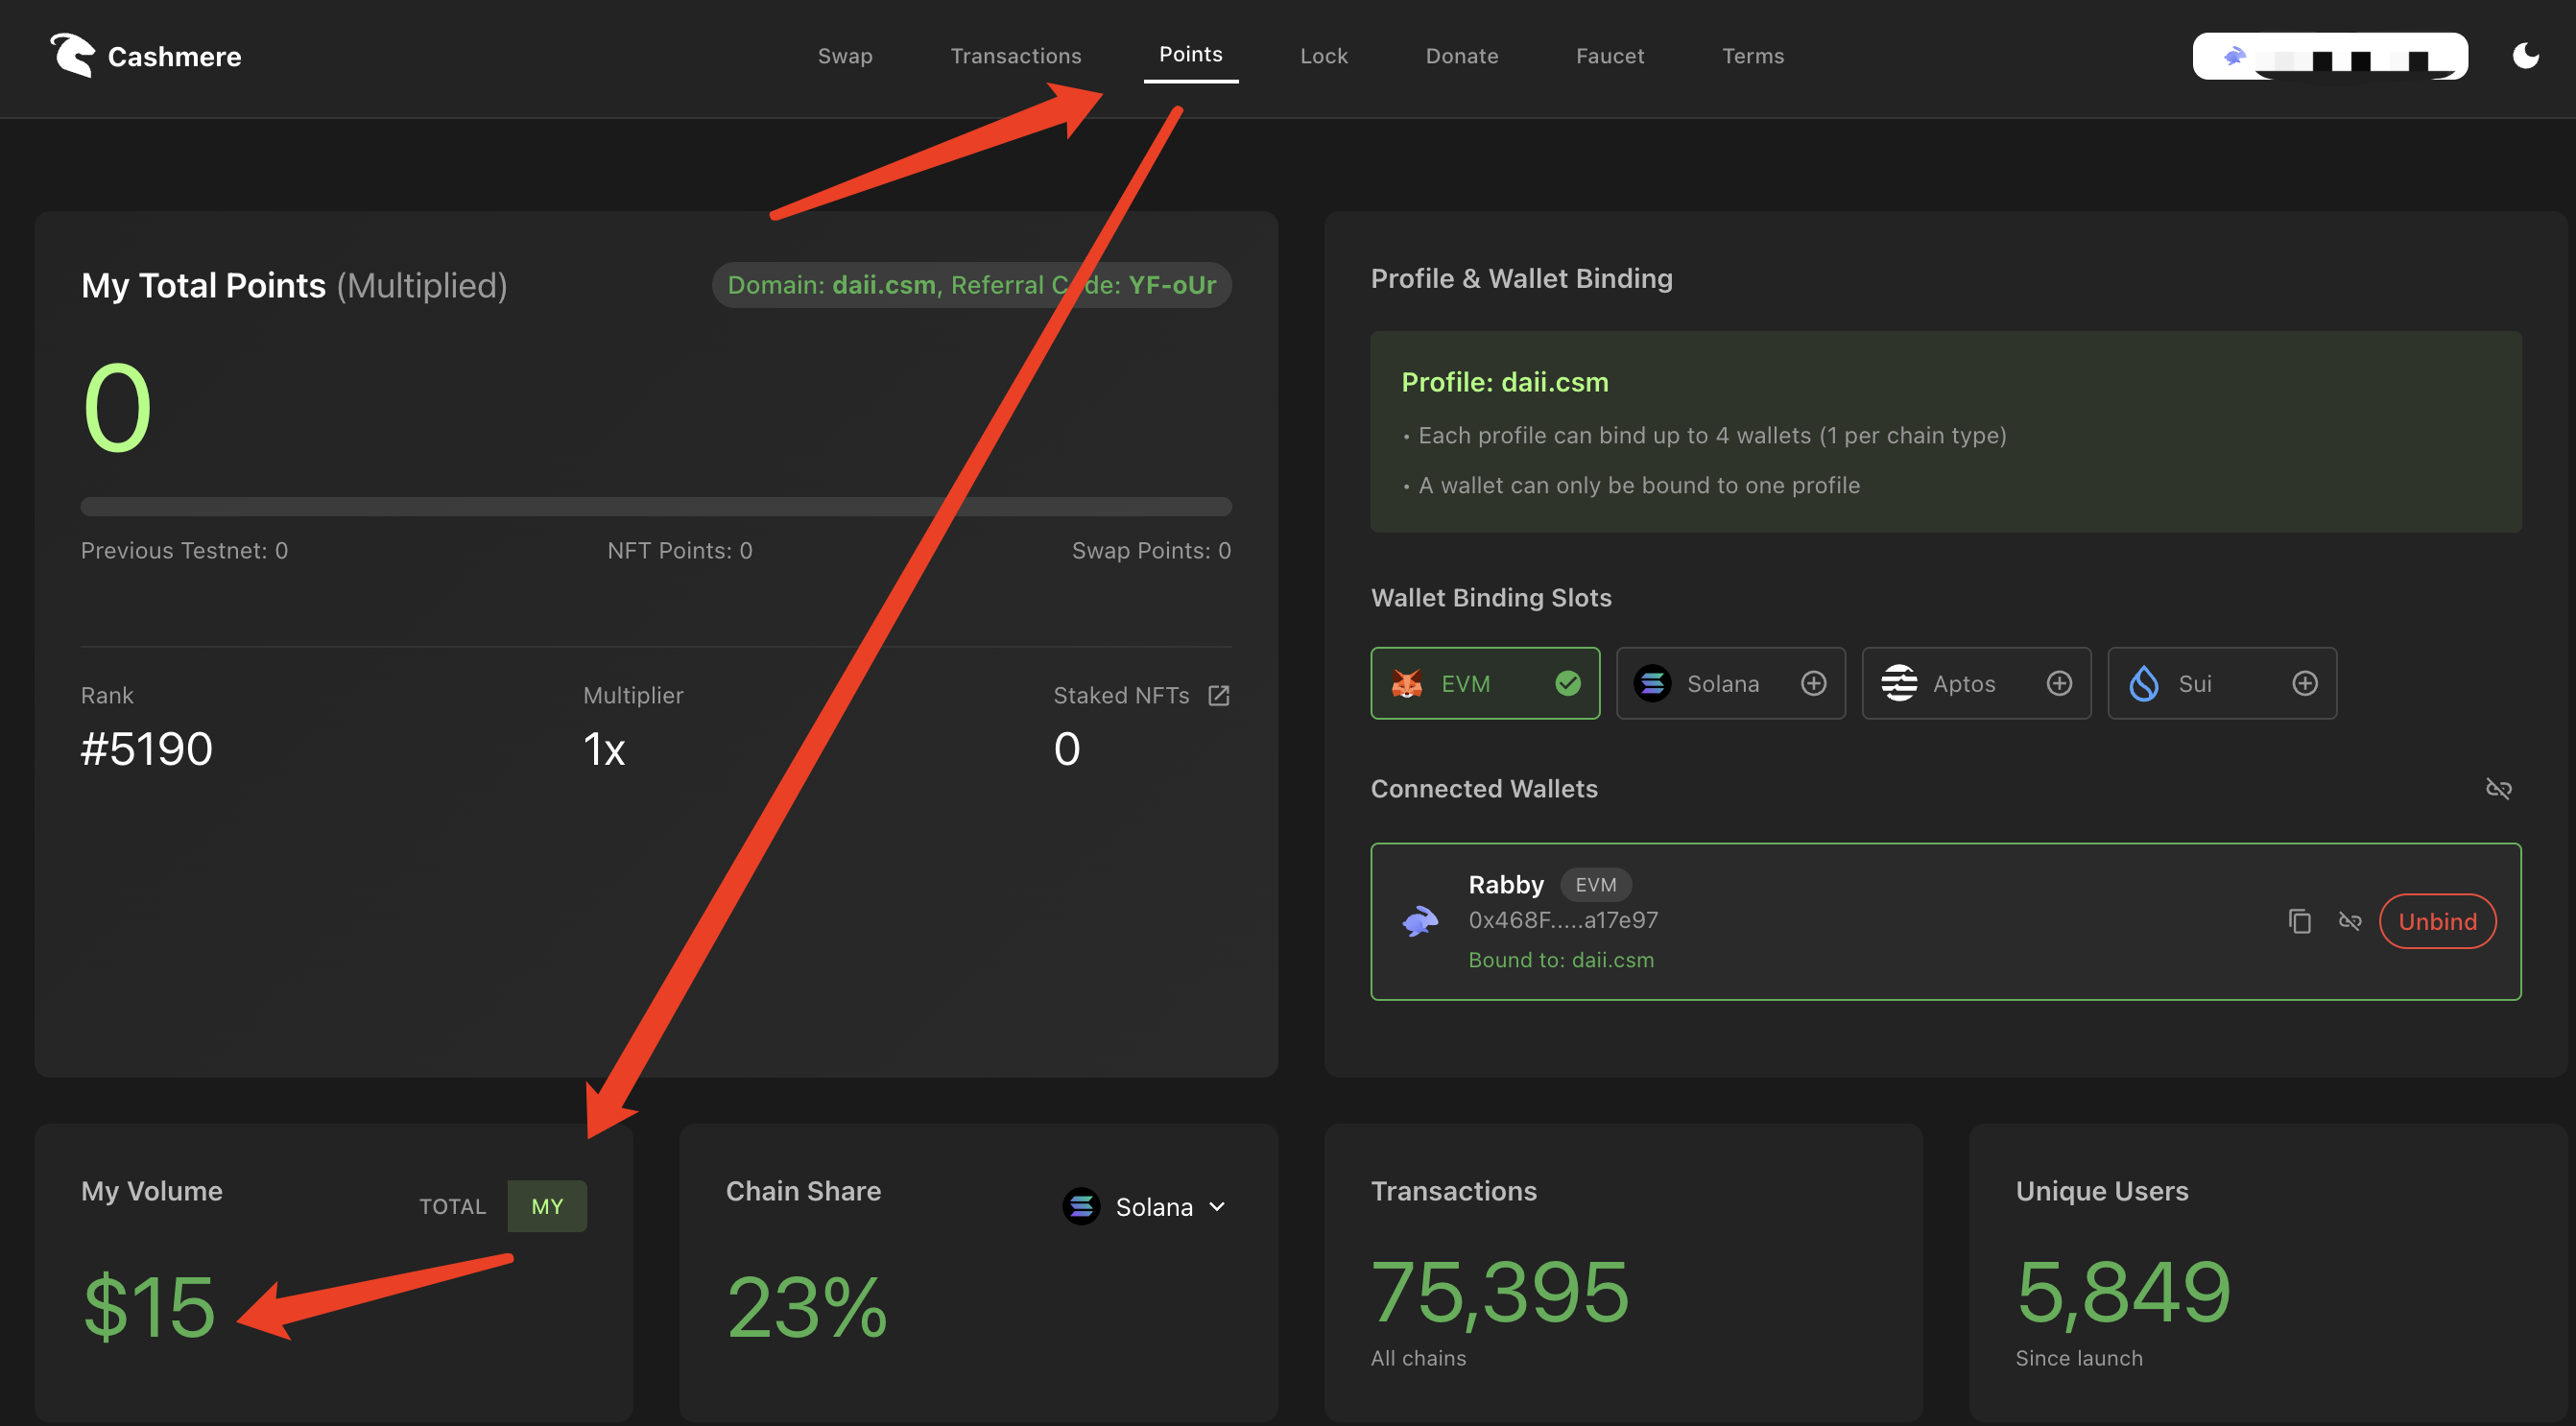Click the 75,395 transactions count
This screenshot has height=1426, width=2576.
coord(1499,1292)
